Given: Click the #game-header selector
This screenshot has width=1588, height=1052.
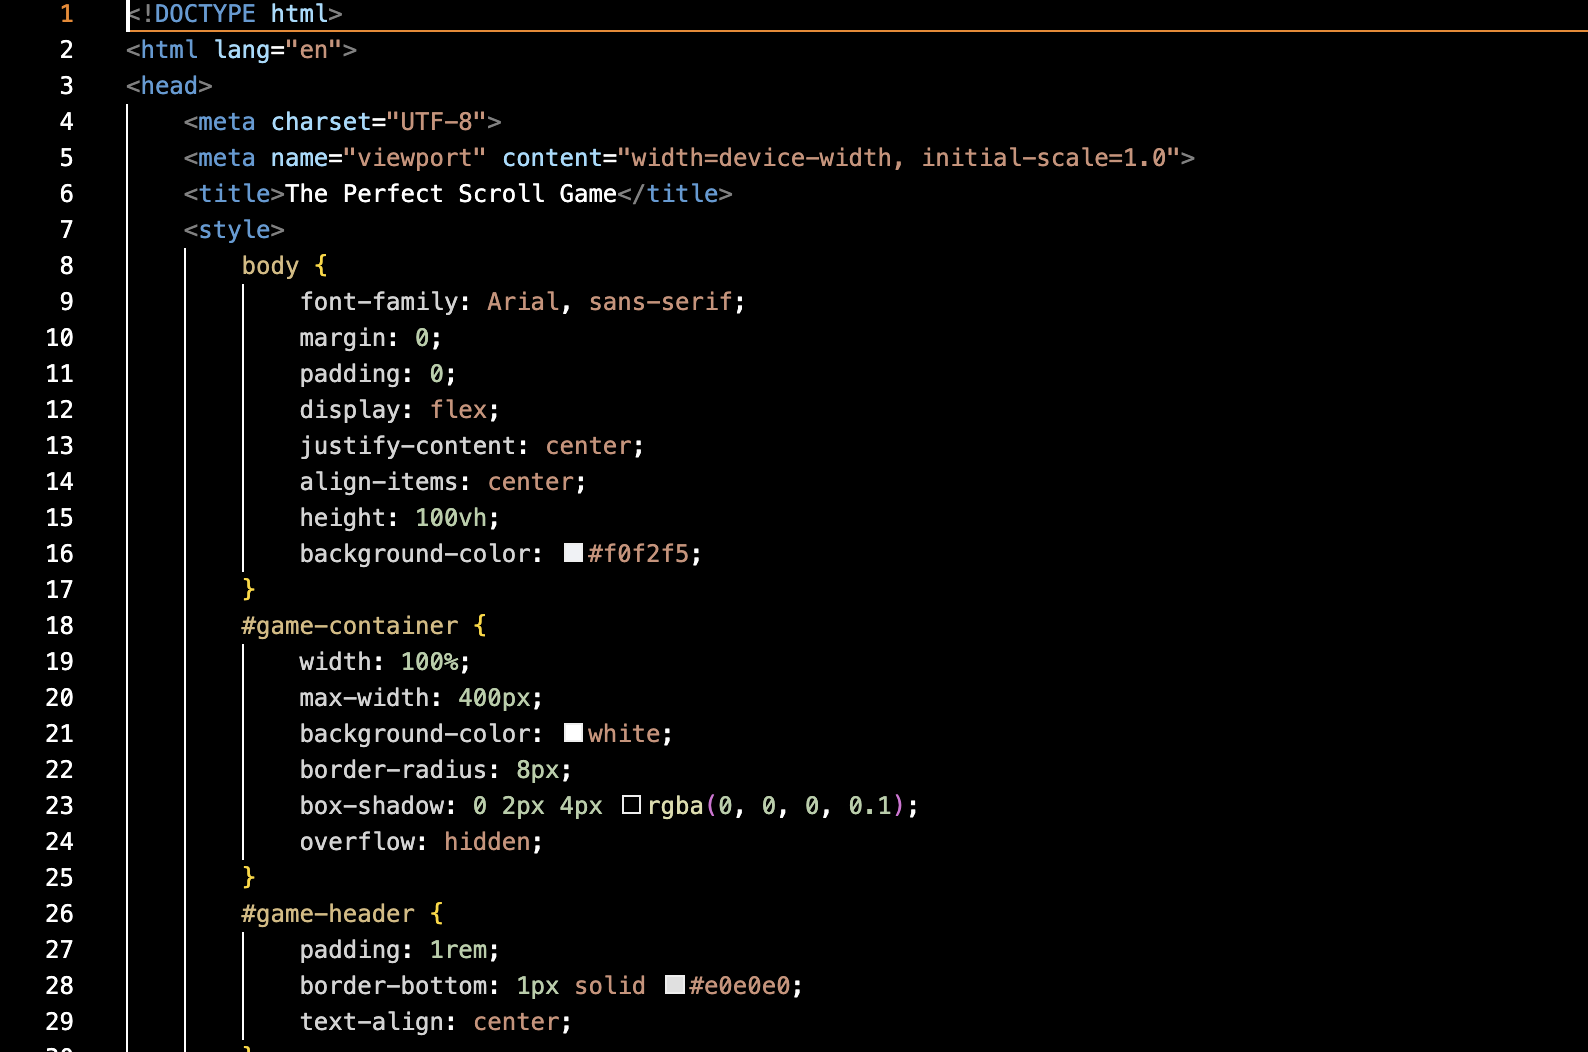Looking at the screenshot, I should pos(327,914).
